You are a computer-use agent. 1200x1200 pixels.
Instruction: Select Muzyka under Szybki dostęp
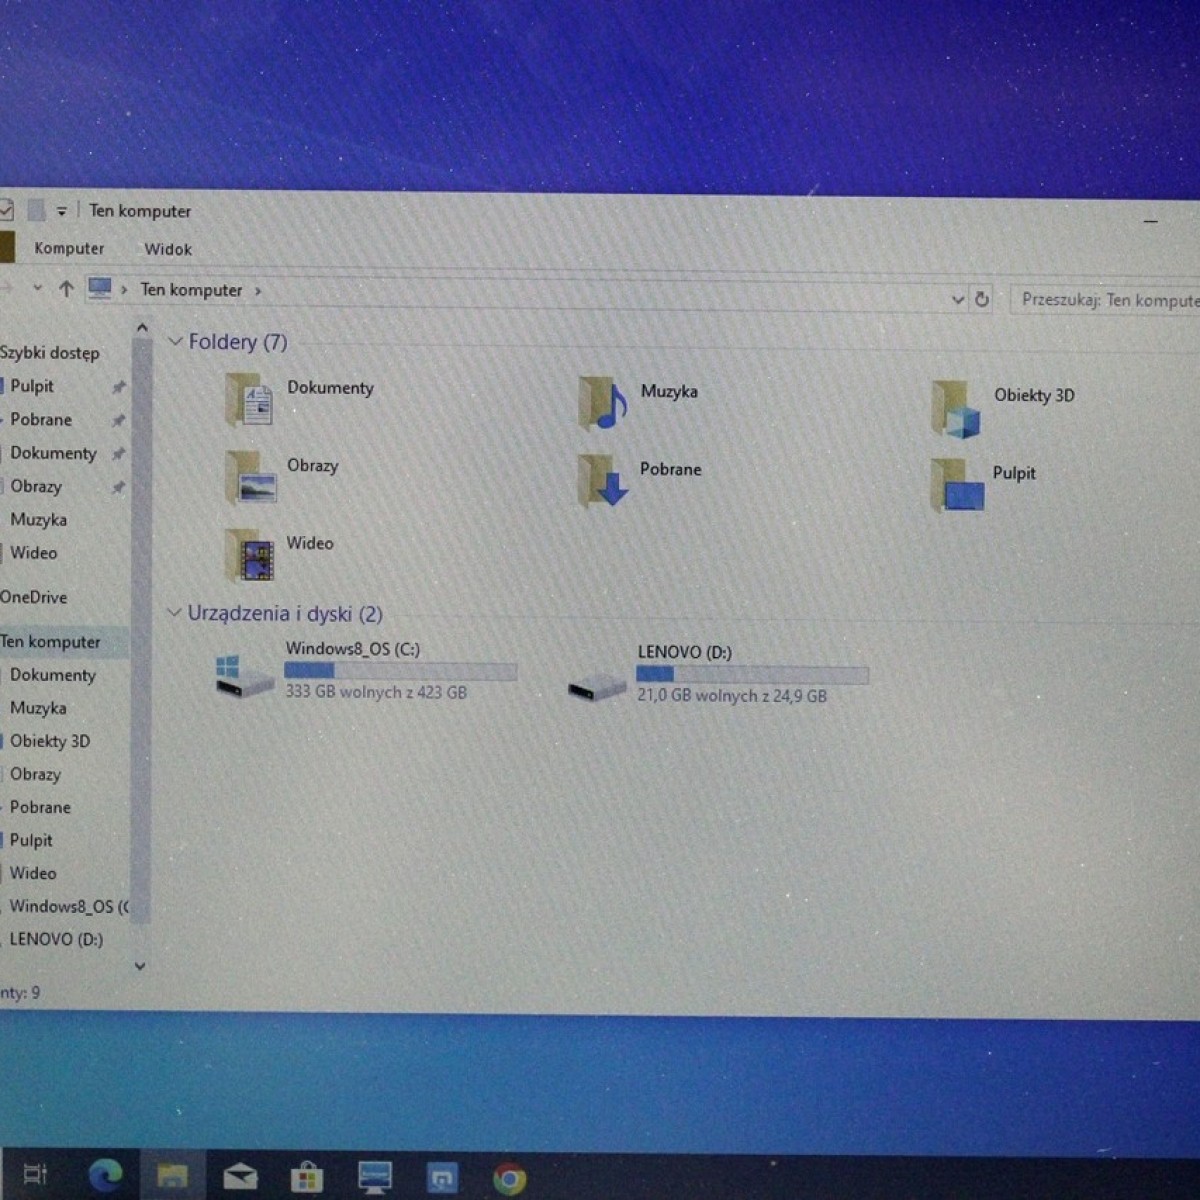(x=38, y=520)
